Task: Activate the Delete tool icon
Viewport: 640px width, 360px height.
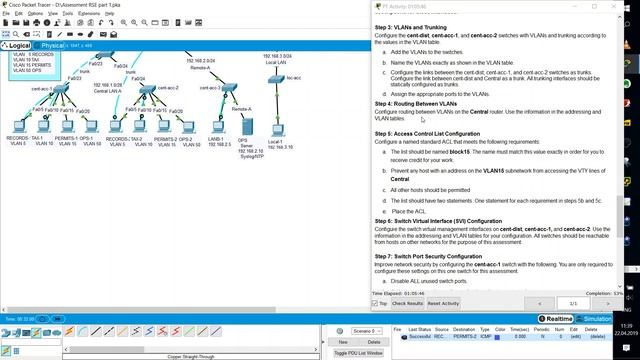Action: pos(27,34)
